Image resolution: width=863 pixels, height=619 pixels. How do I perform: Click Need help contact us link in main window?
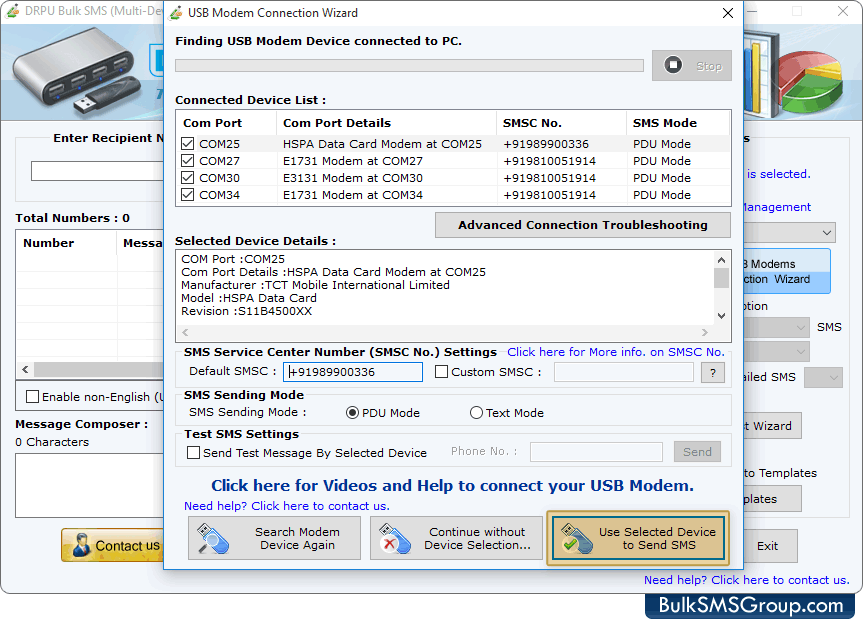coord(747,580)
